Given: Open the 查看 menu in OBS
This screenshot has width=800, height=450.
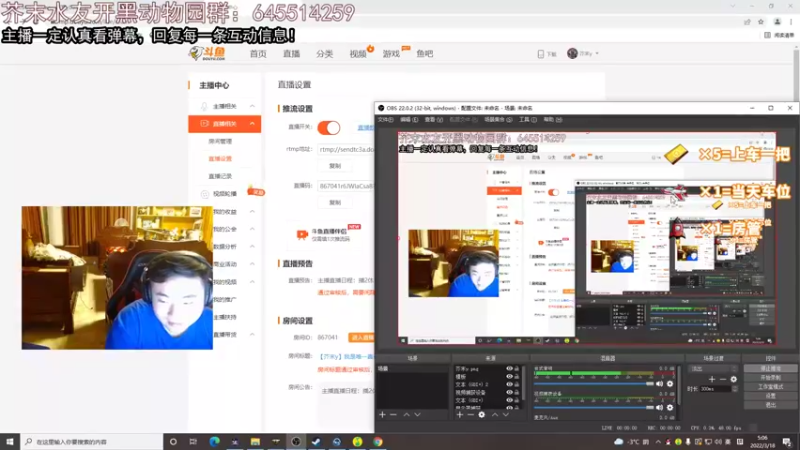Looking at the screenshot, I should point(434,119).
